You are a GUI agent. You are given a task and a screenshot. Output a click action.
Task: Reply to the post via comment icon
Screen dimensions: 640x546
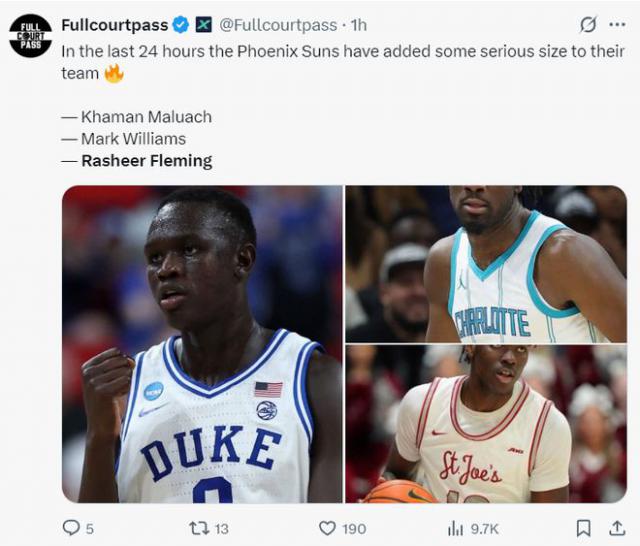tap(72, 527)
